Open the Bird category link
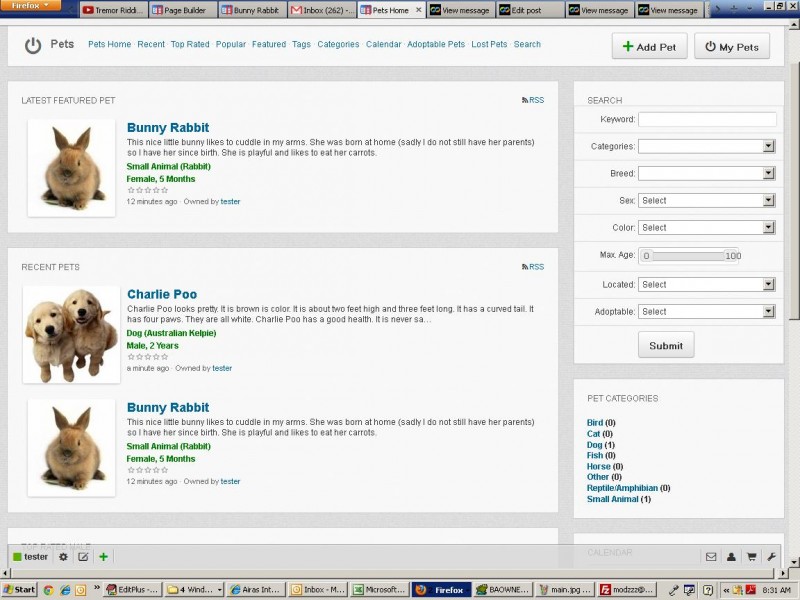The image size is (800, 600). pos(595,422)
